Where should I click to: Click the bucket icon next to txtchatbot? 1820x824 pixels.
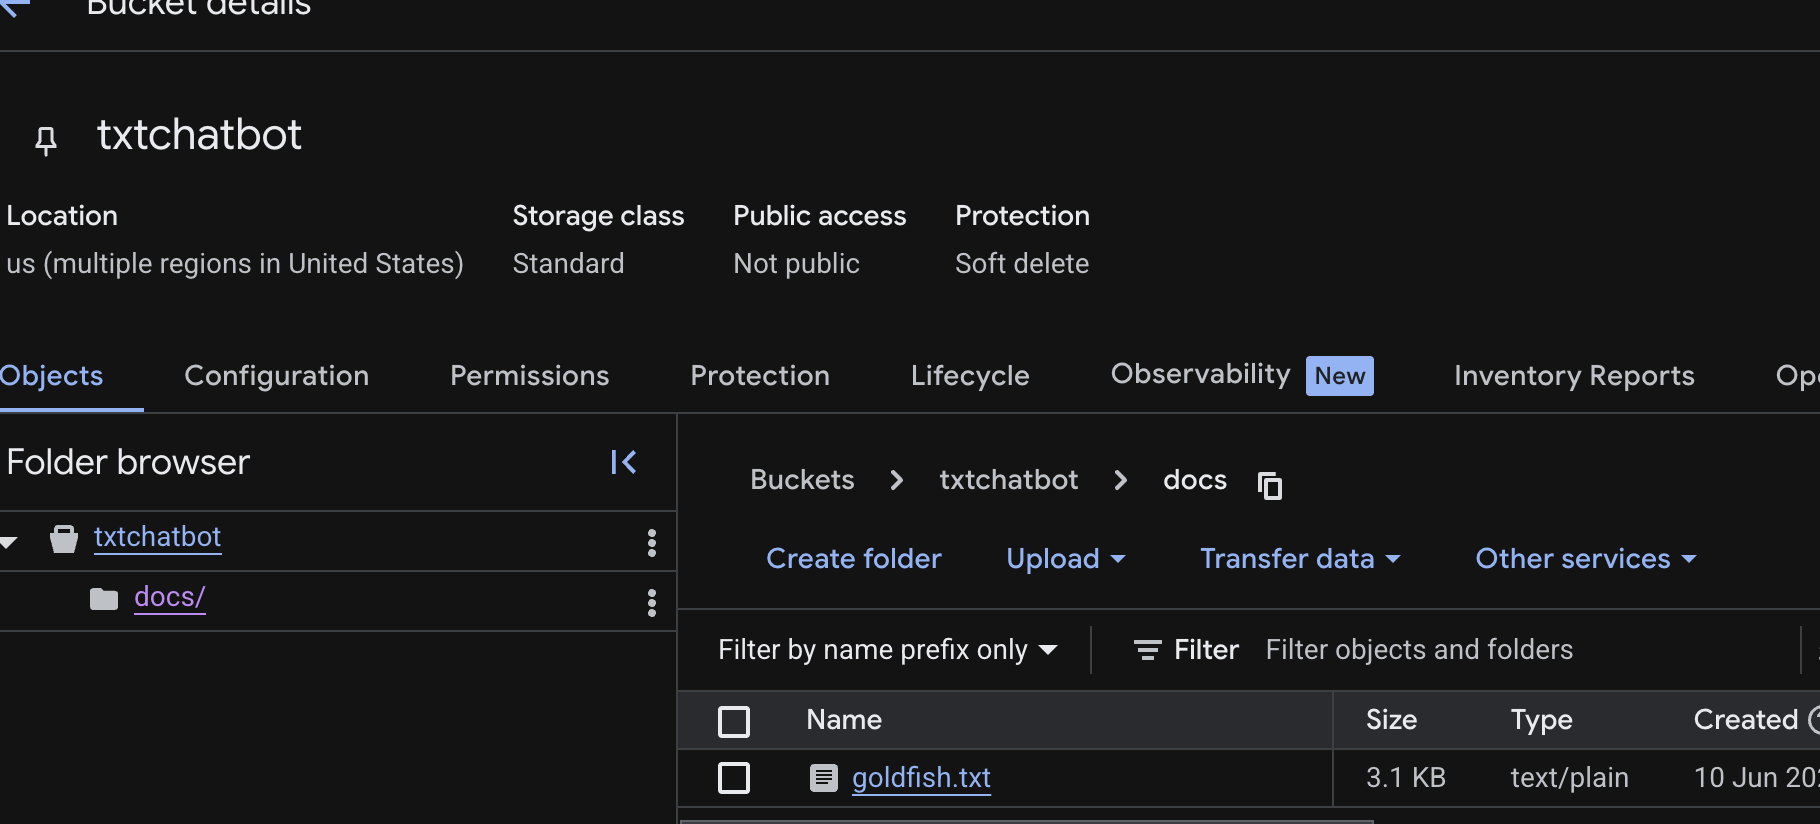(x=63, y=538)
